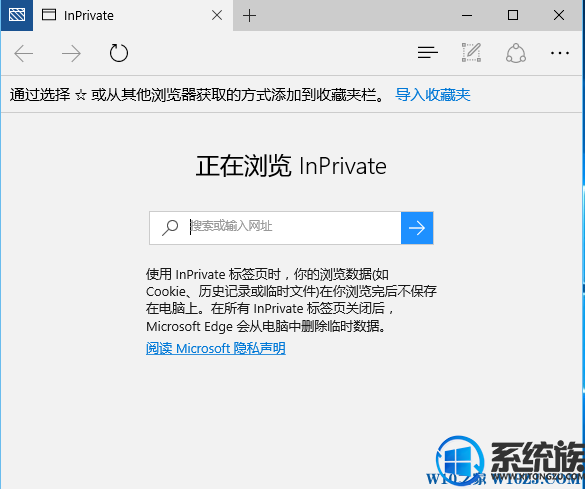The height and width of the screenshot is (489, 585).
Task: Go back with the back arrow
Action: (x=24, y=53)
